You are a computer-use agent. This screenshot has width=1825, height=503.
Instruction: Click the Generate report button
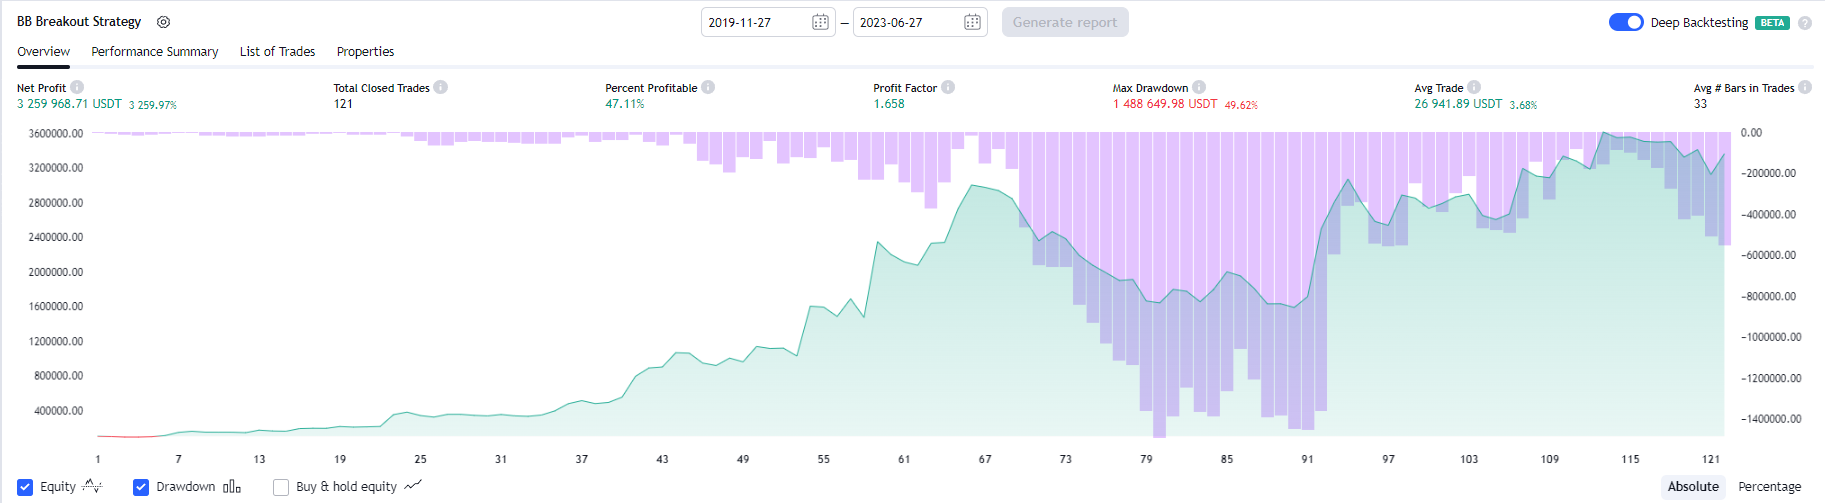tap(1065, 22)
